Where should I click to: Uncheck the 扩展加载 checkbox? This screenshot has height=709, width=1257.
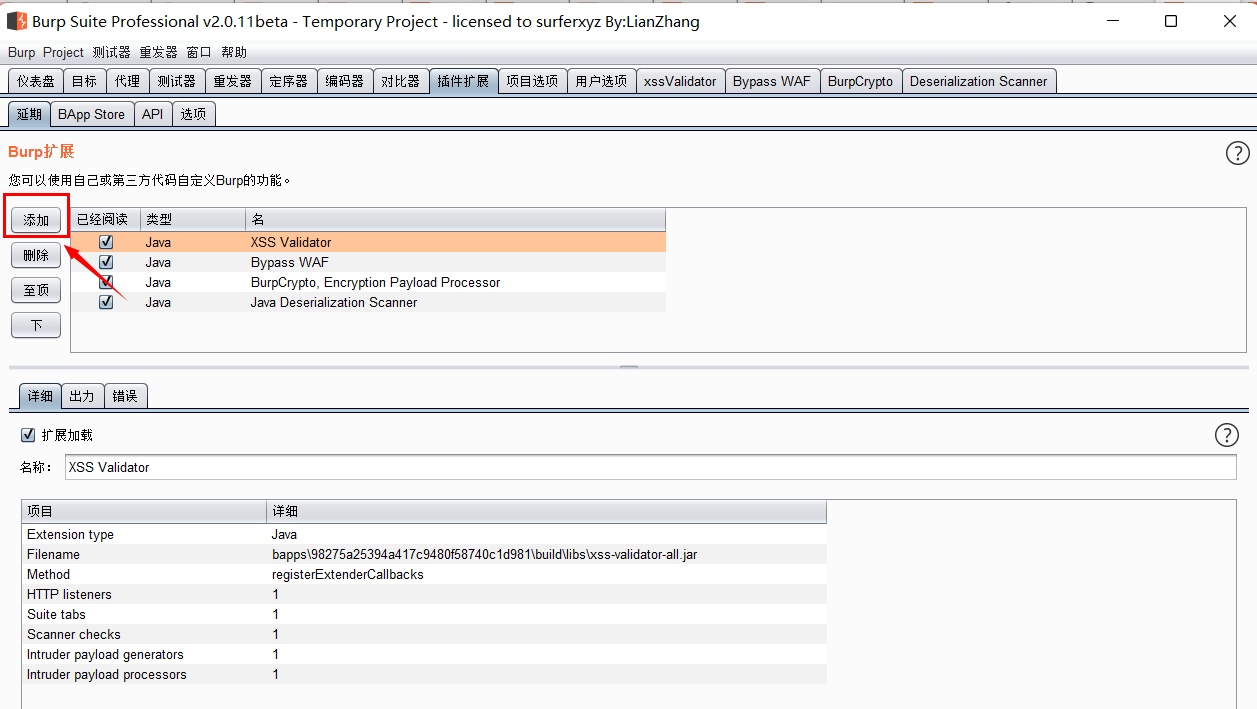pos(28,435)
